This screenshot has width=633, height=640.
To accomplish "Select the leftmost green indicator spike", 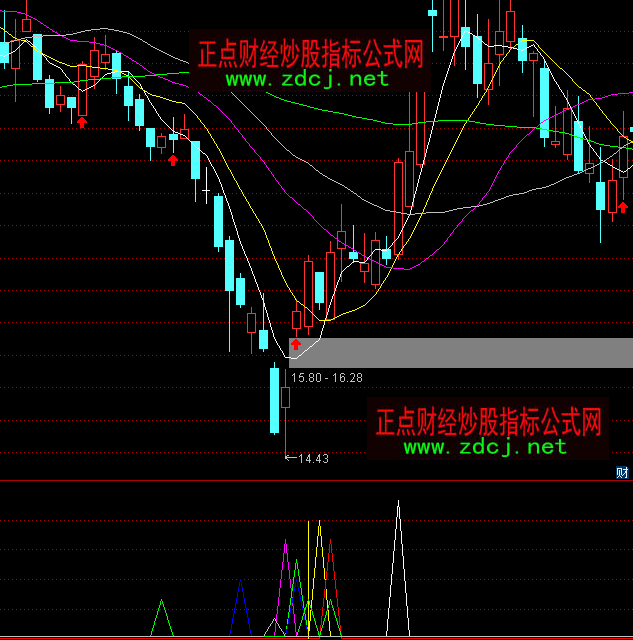I will (x=162, y=616).
